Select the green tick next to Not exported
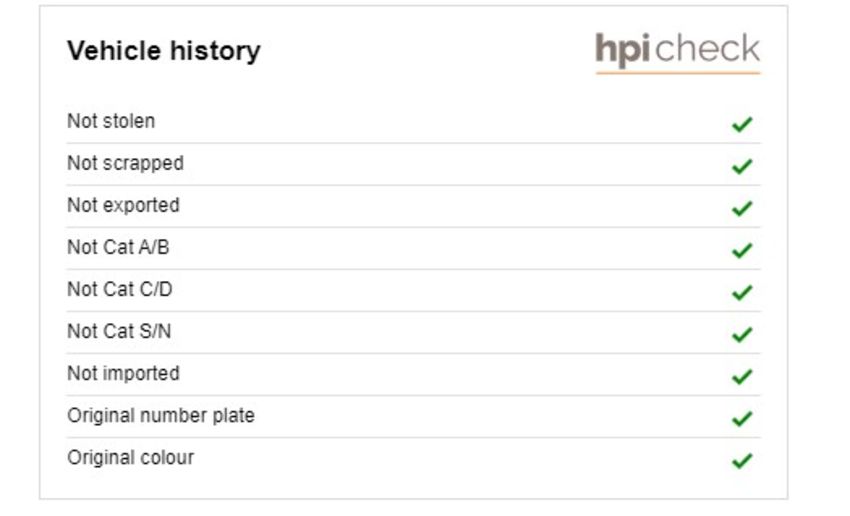 [742, 208]
